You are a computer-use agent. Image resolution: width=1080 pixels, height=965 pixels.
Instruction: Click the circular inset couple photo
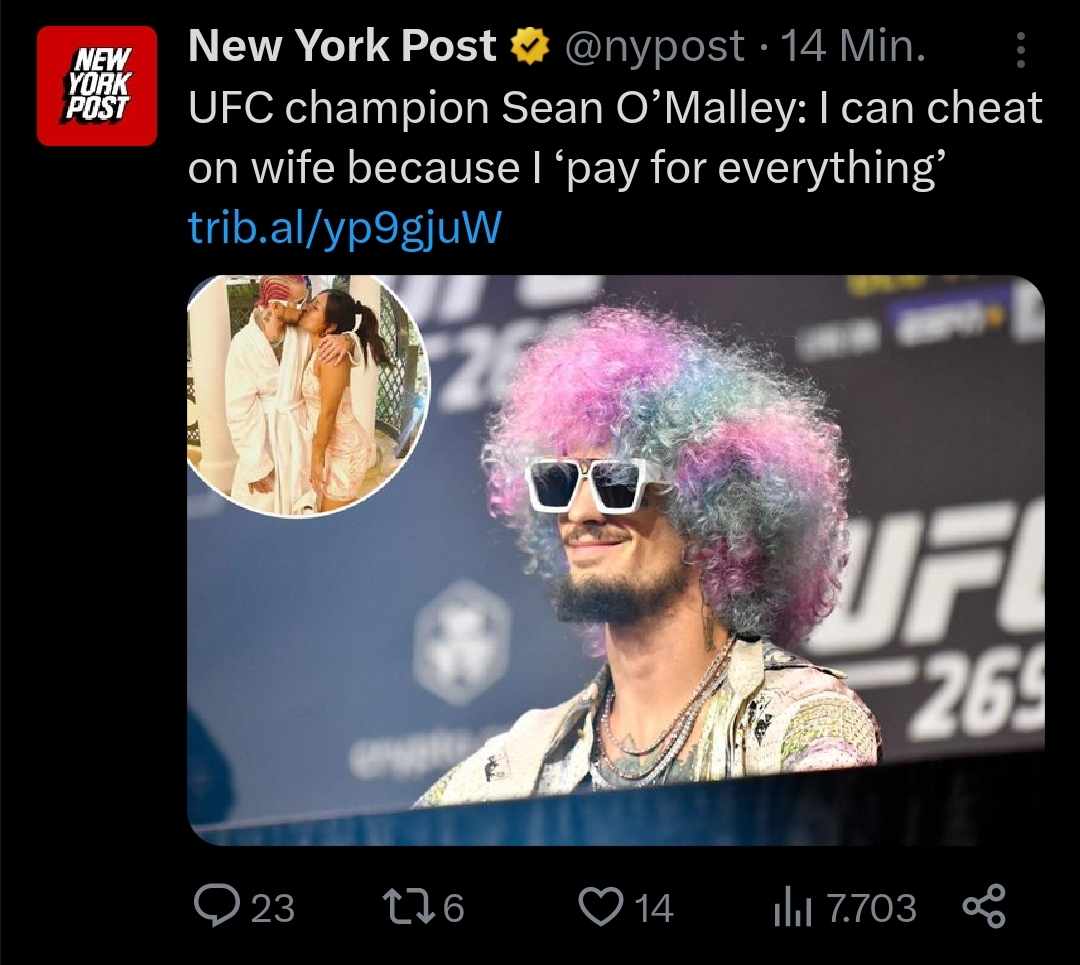click(308, 395)
